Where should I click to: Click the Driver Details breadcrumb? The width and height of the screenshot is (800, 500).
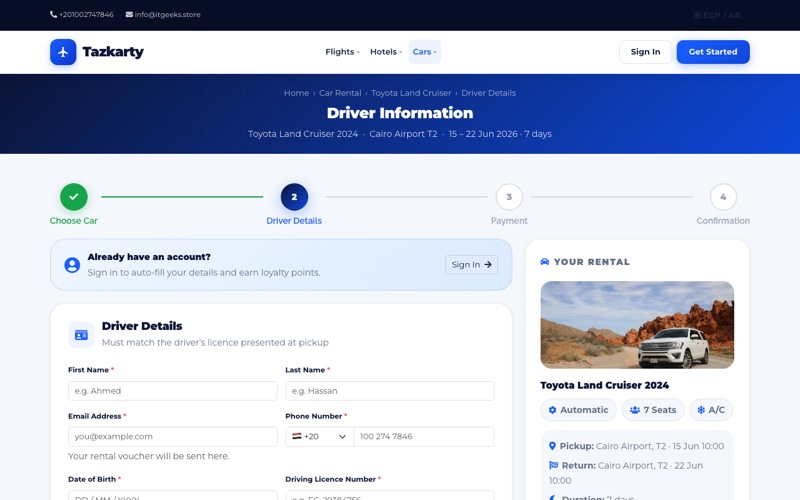[488, 93]
